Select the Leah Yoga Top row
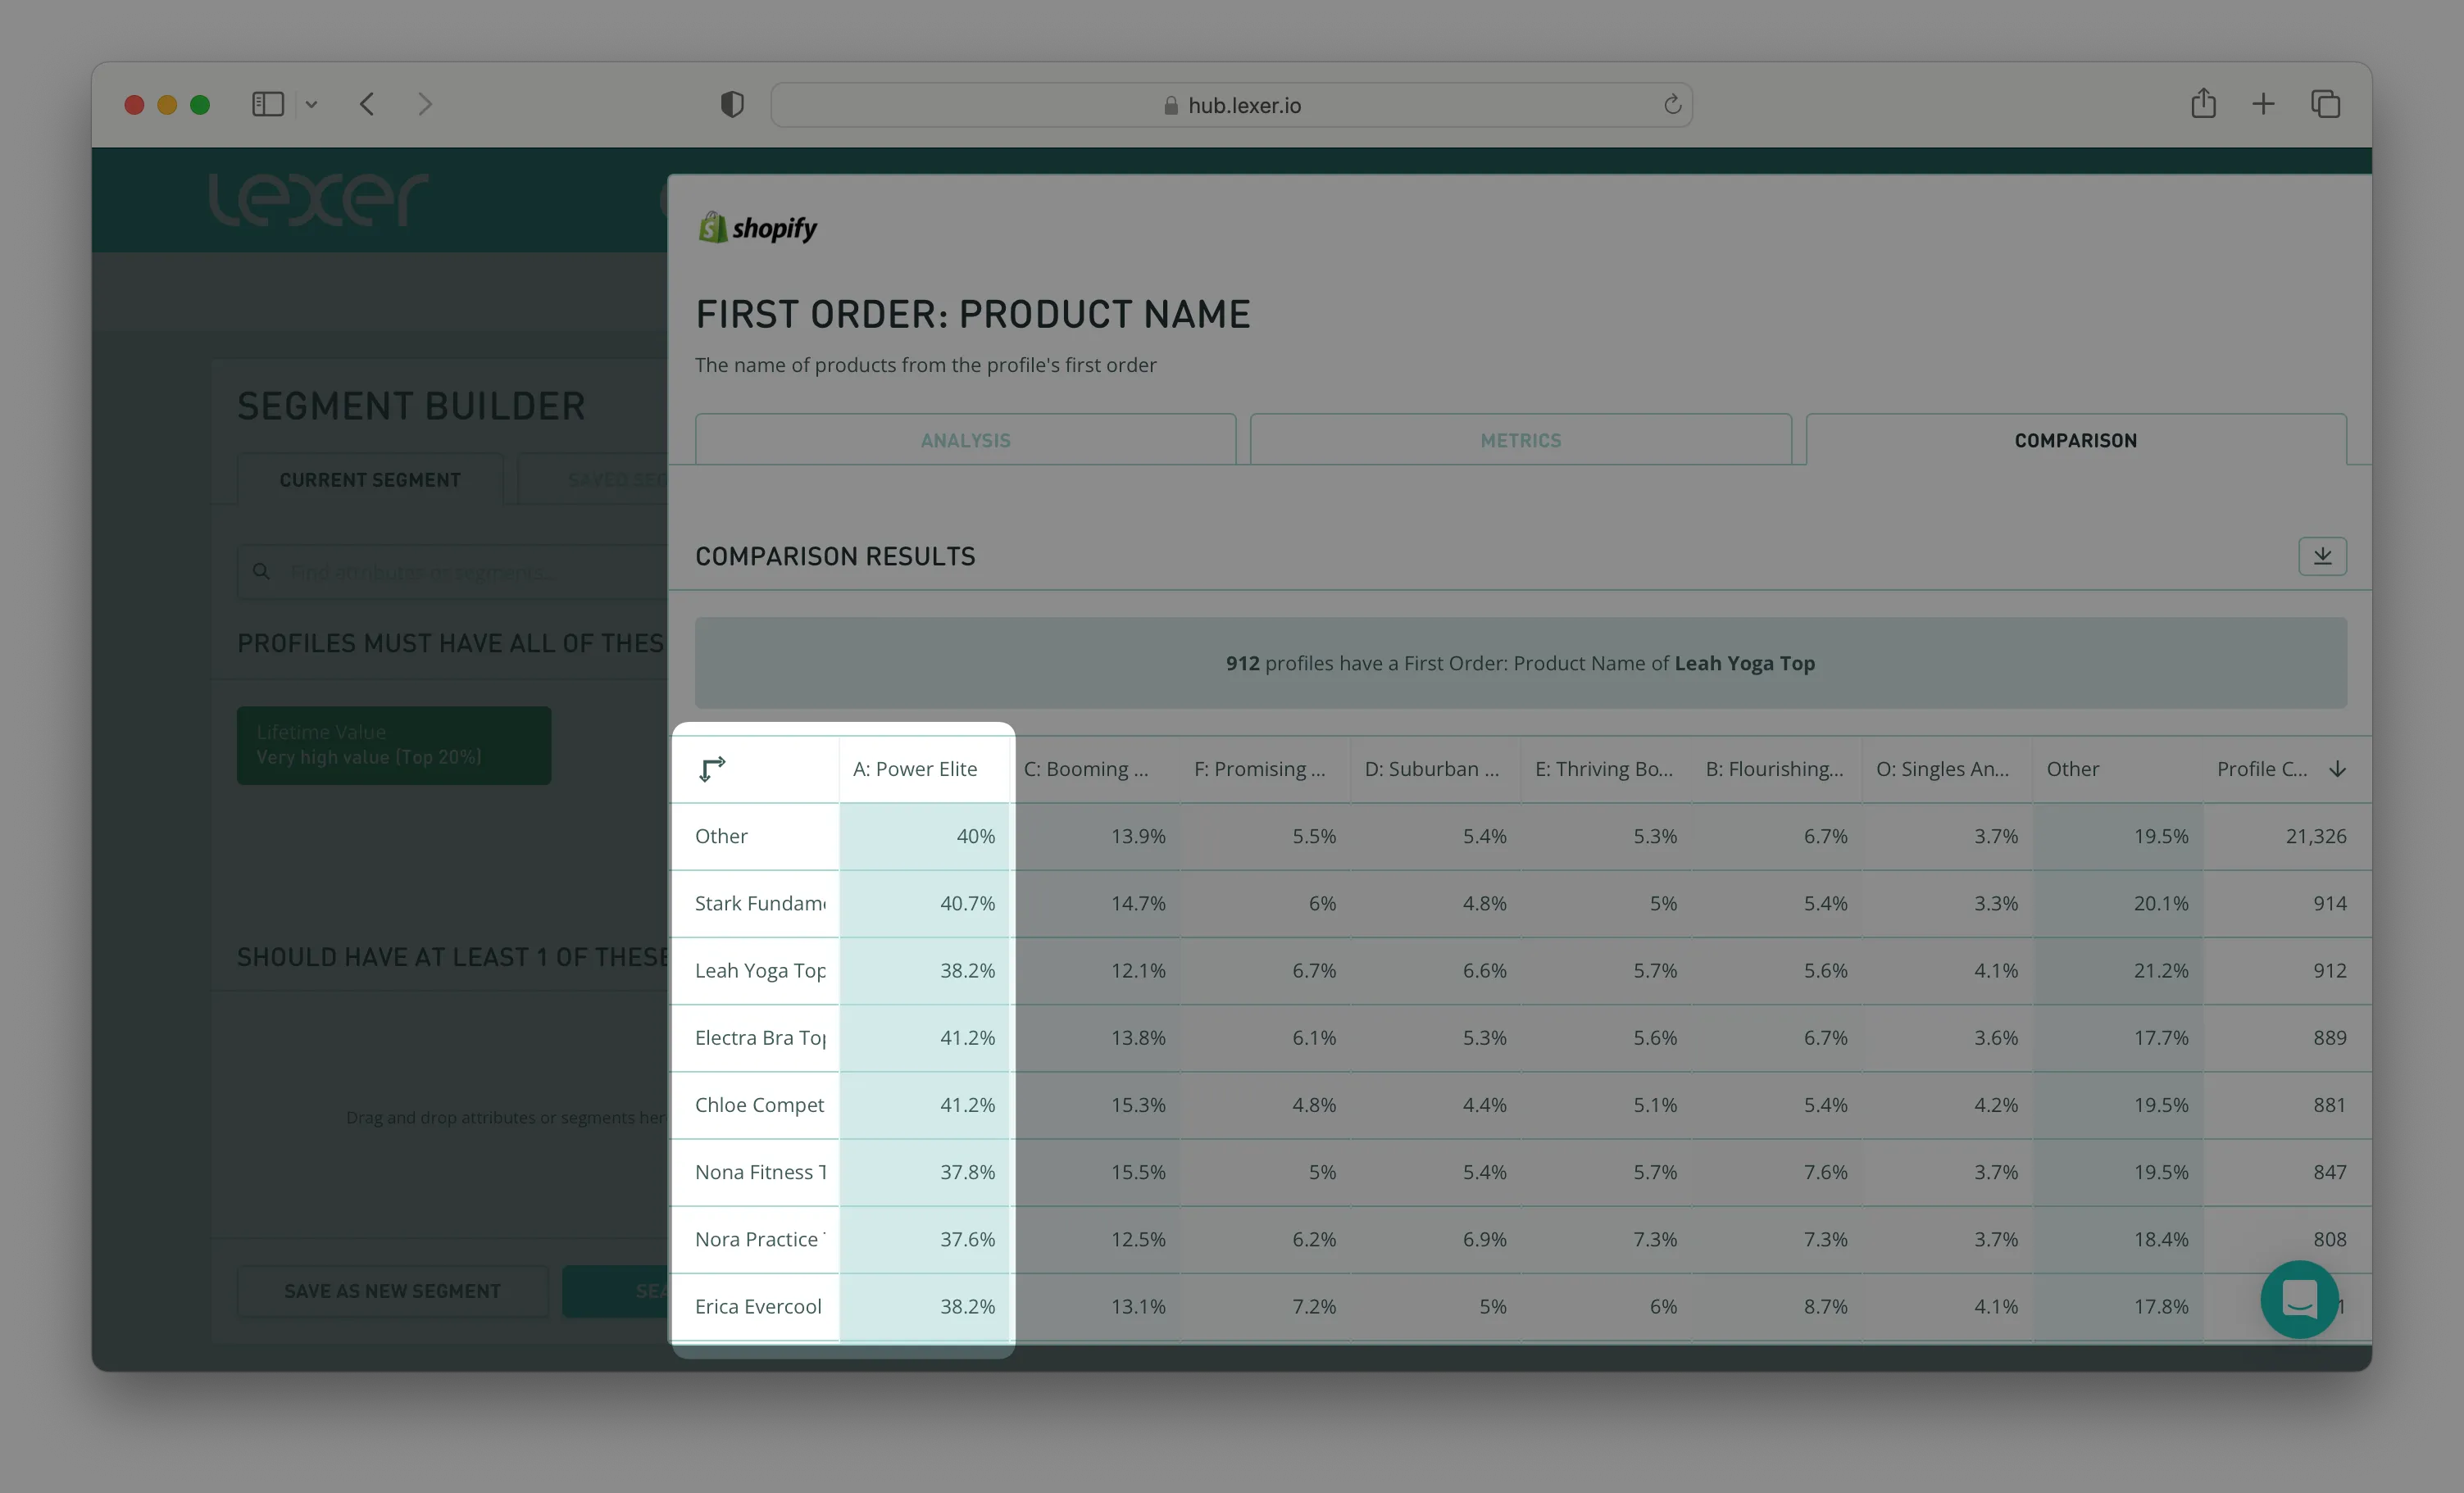The height and width of the screenshot is (1493, 2464). point(760,970)
